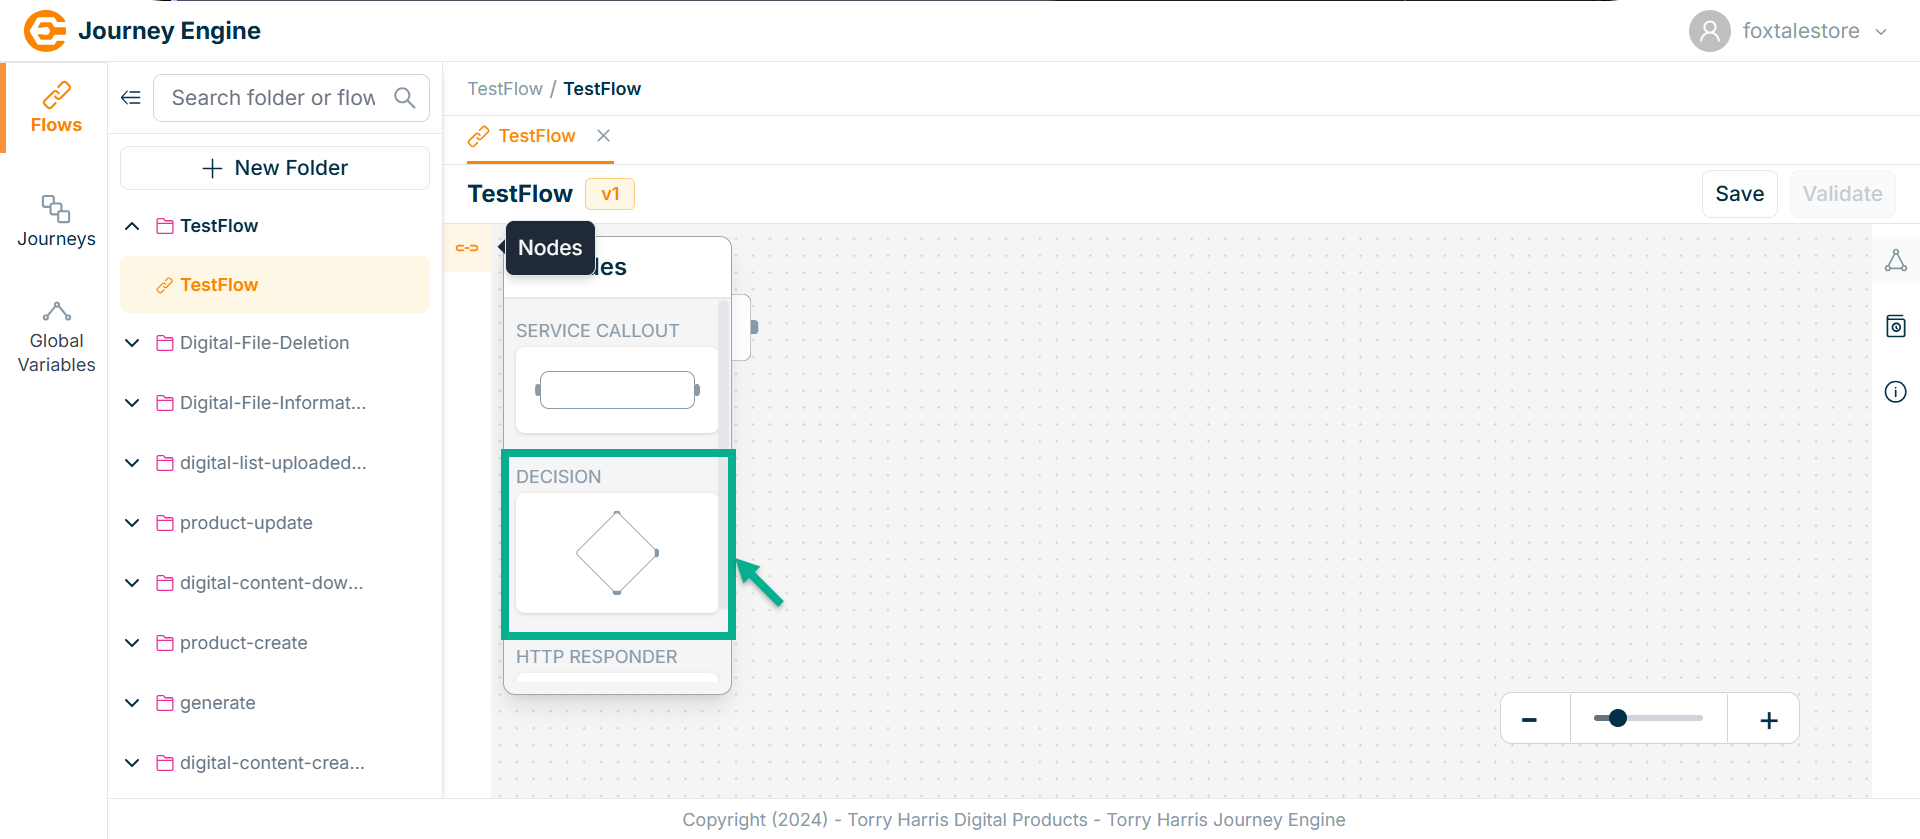Click the Save button
This screenshot has height=839, width=1920.
(x=1739, y=194)
